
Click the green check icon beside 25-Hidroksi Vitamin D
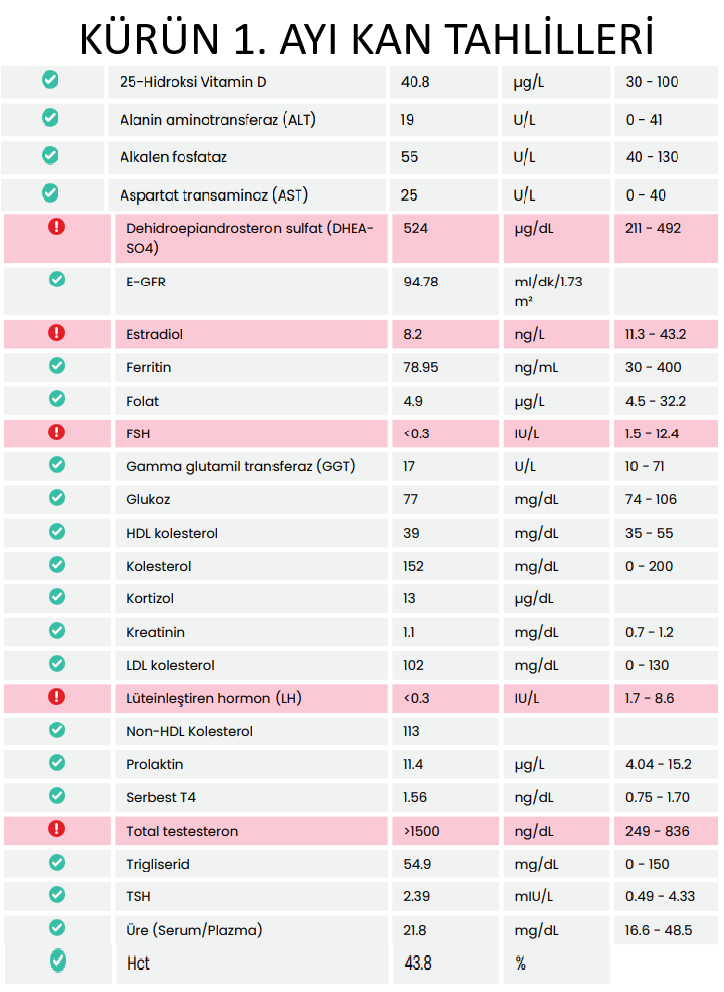click(50, 80)
